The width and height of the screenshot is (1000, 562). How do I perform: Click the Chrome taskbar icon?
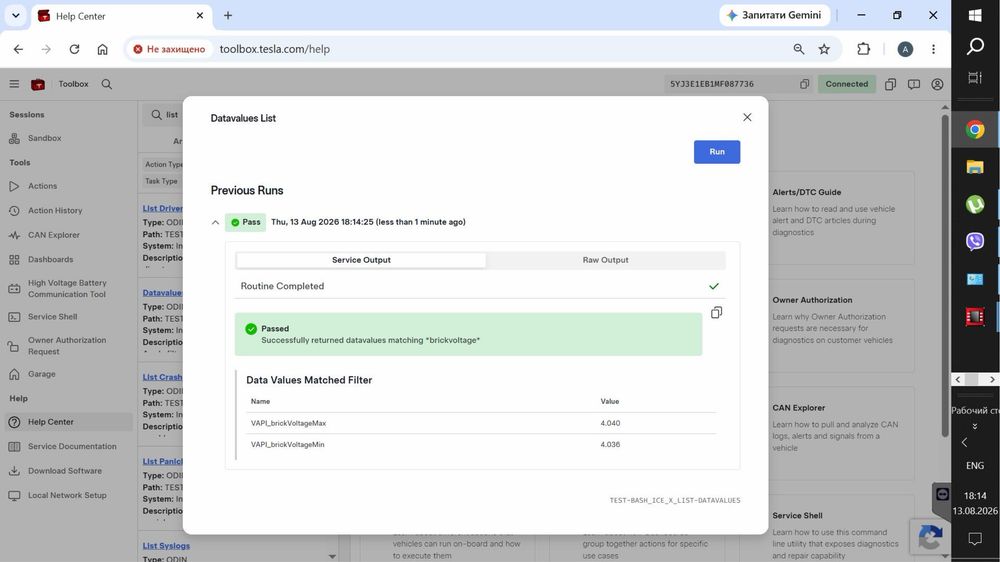974,130
